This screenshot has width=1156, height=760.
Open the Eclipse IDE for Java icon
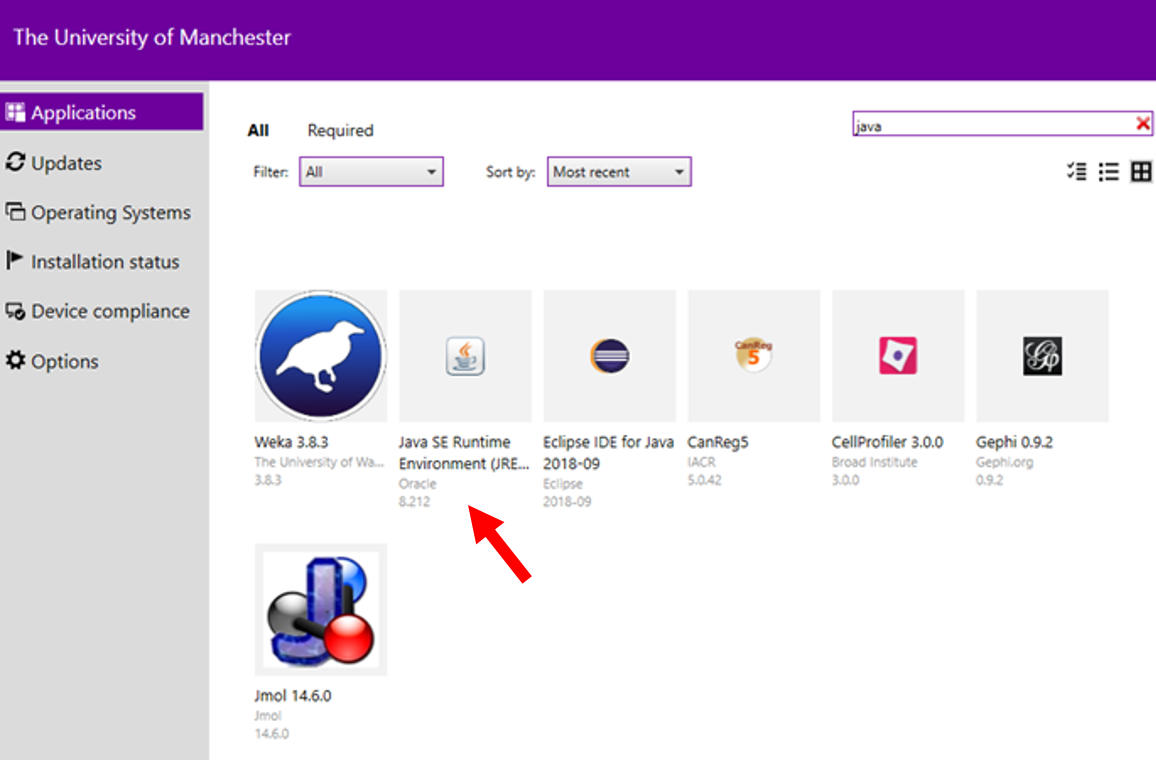pos(609,356)
